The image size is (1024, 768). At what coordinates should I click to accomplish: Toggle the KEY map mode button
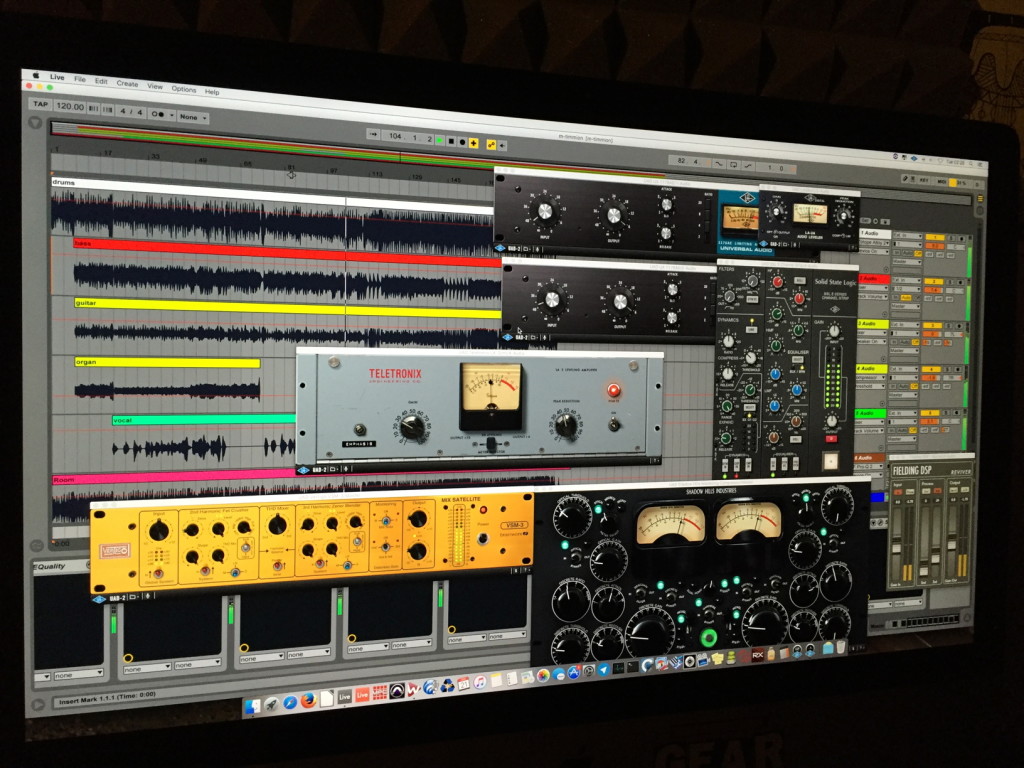tap(923, 180)
